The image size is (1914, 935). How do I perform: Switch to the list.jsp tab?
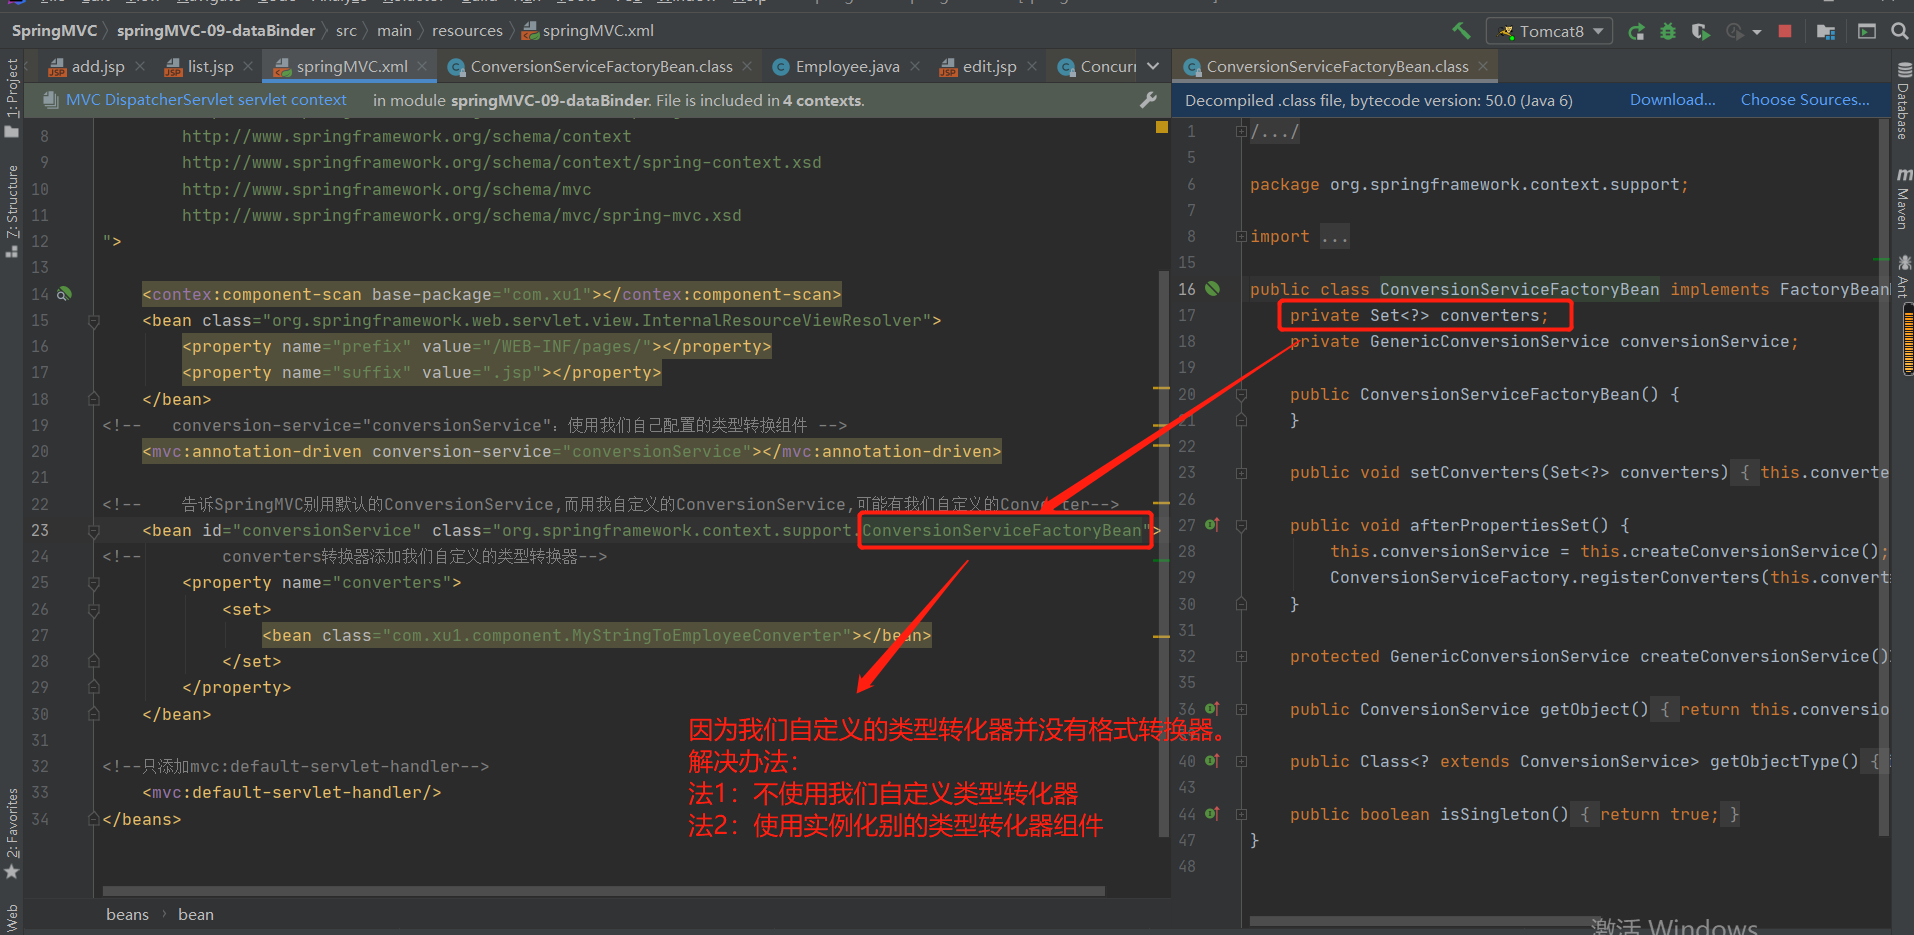[x=210, y=67]
